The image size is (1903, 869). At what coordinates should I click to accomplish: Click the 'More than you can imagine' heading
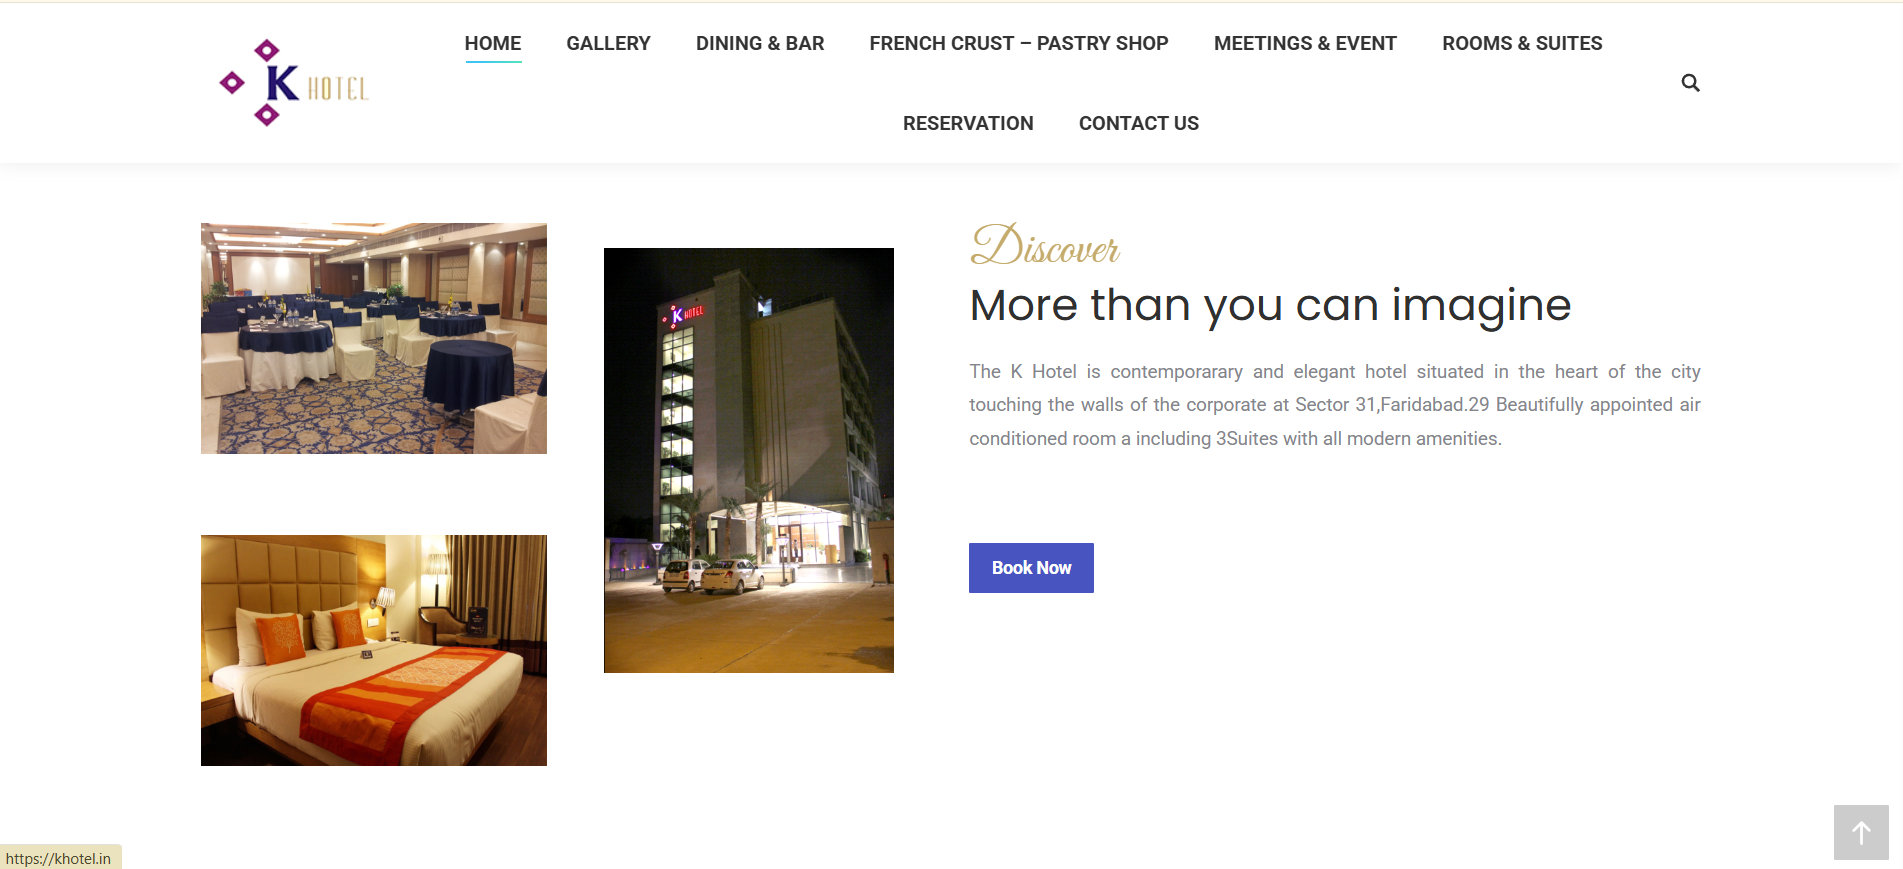click(x=1270, y=305)
